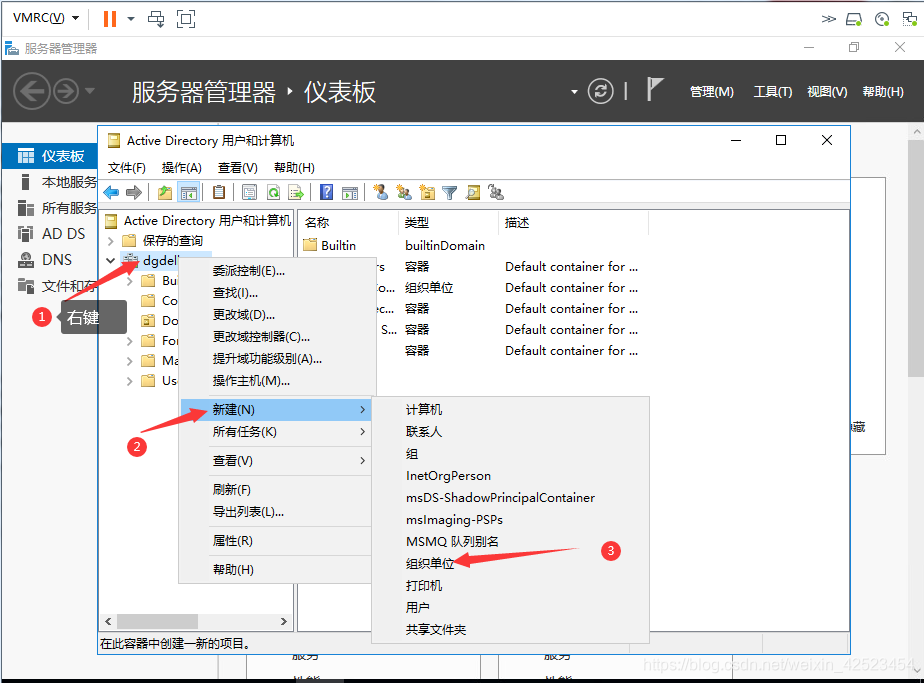Open 视图(V) menu in Server Manager
The width and height of the screenshot is (924, 683).
(x=827, y=92)
